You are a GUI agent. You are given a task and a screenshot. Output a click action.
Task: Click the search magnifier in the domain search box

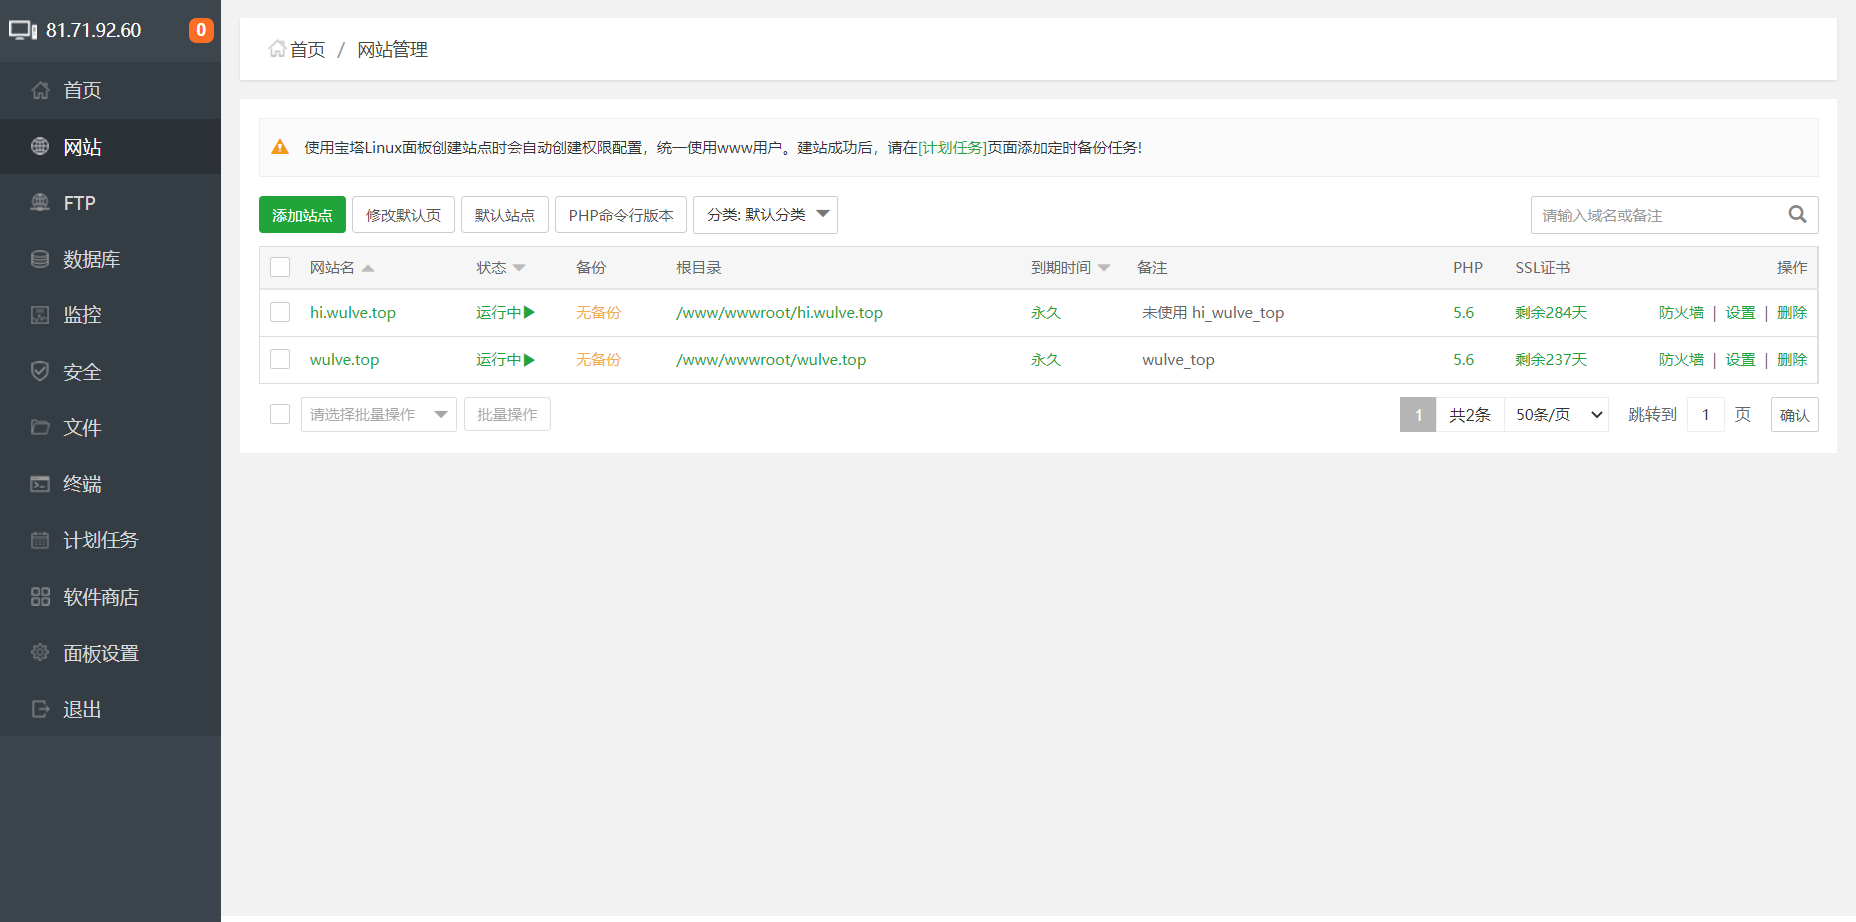click(1798, 214)
